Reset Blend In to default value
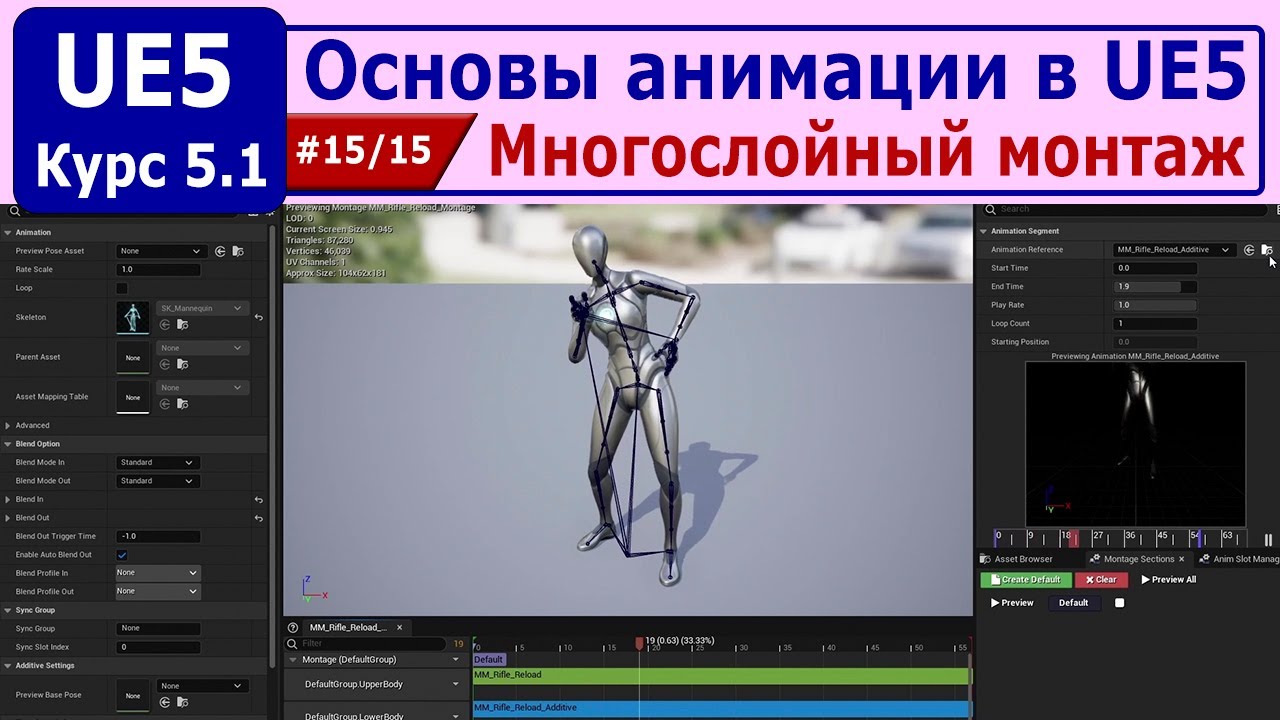This screenshot has height=720, width=1280. (259, 499)
